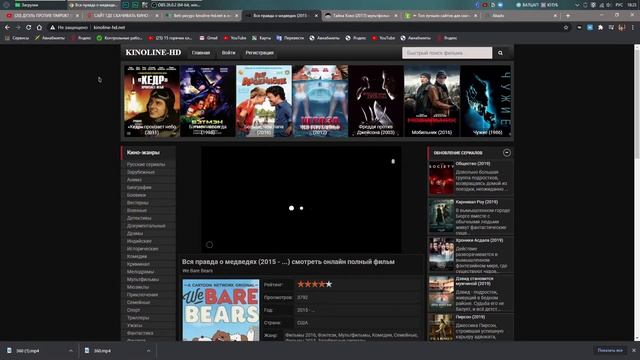This screenshot has width=640, height=360.
Task: Select the Боевики genre
Action: pyautogui.click(x=136, y=195)
